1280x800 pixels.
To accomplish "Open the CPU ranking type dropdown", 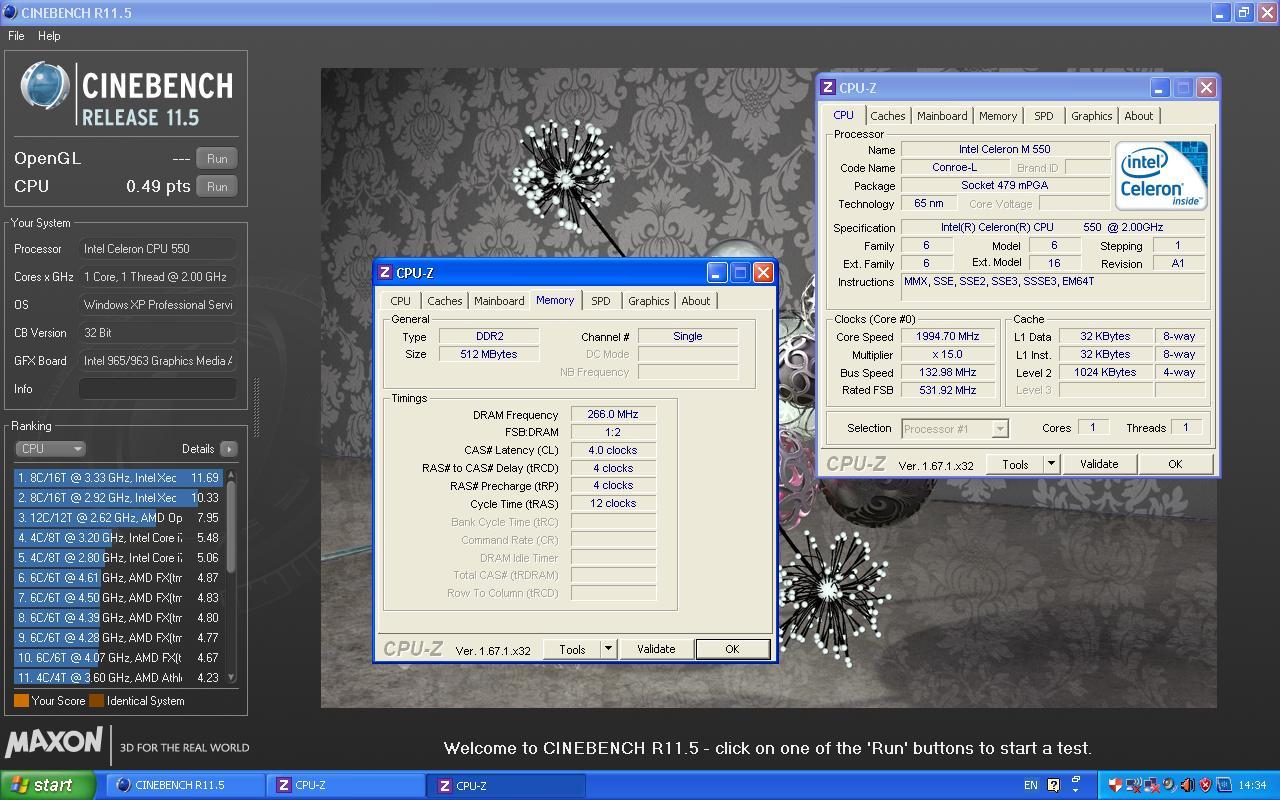I will point(50,449).
